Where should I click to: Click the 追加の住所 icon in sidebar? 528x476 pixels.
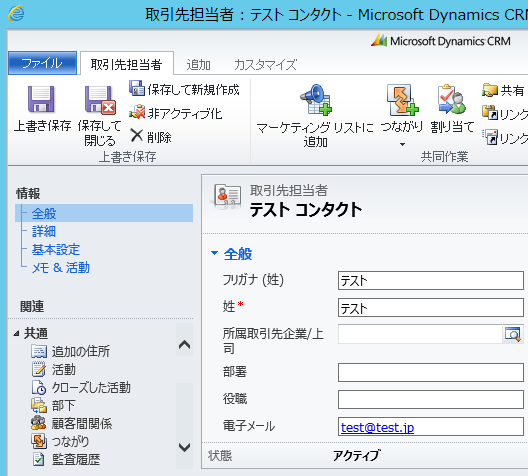39,351
